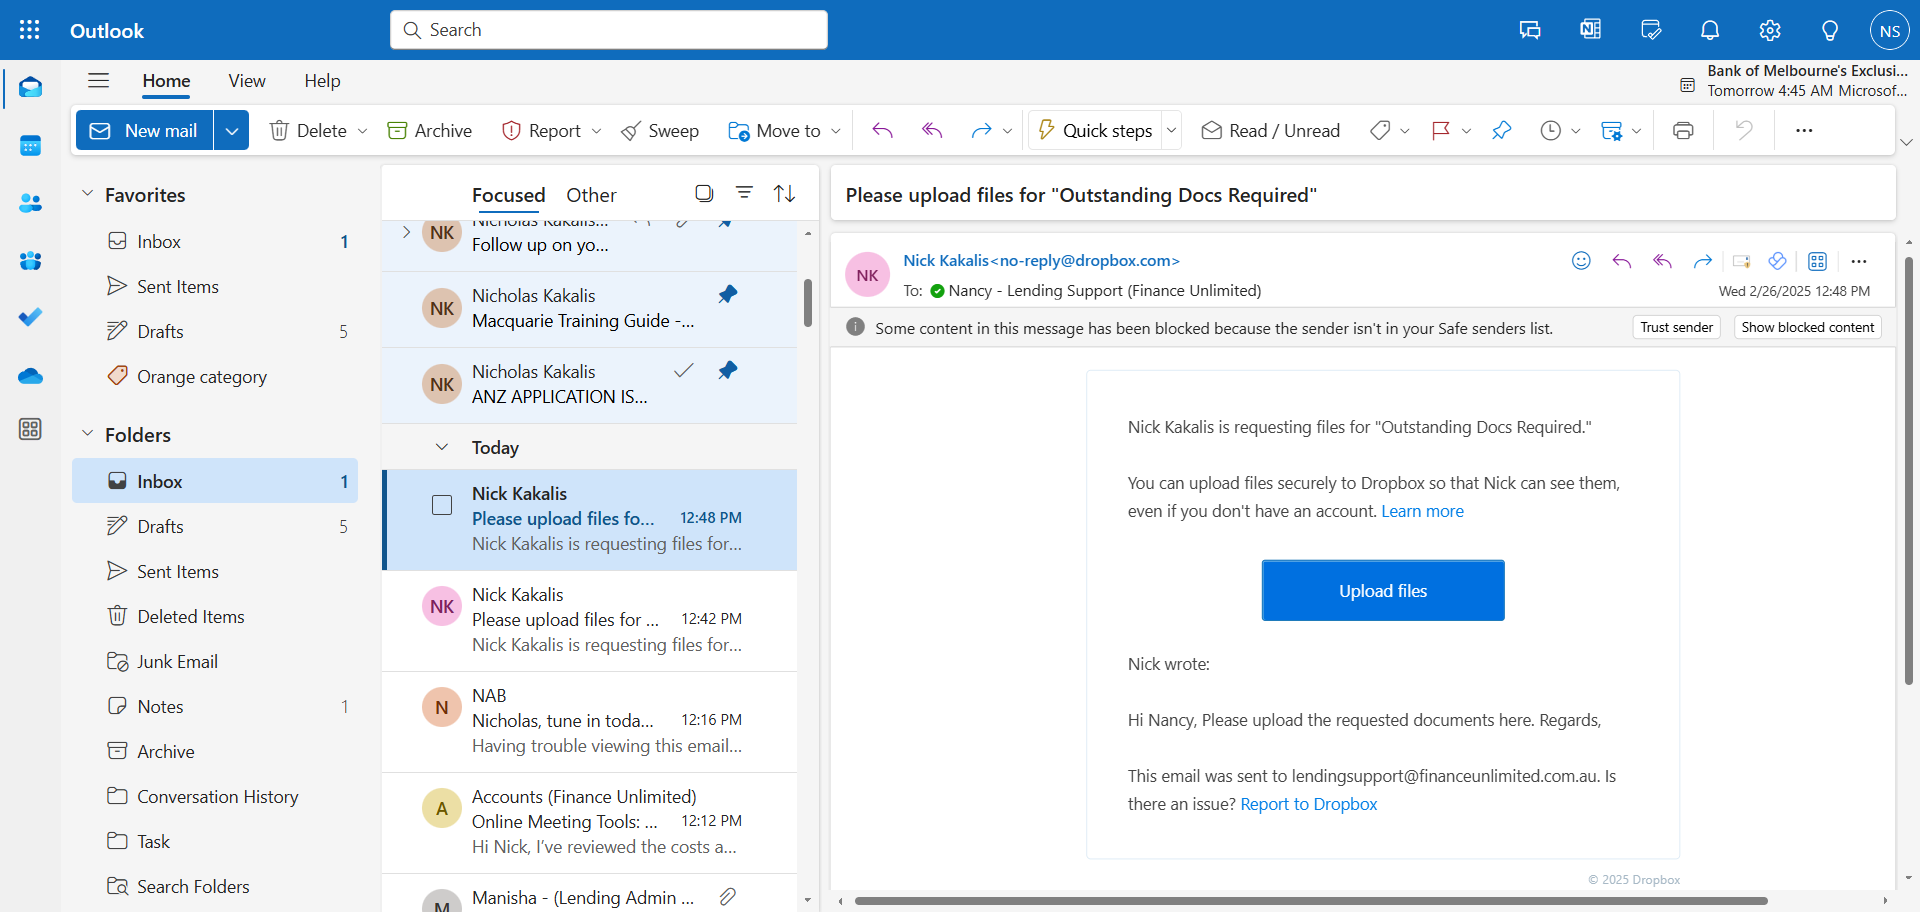The height and width of the screenshot is (912, 1920).
Task: Open the Quick steps dropdown arrow
Action: pos(1171,131)
